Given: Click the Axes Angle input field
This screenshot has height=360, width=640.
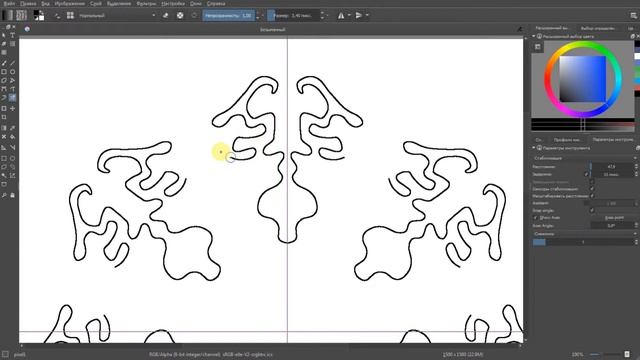Looking at the screenshot, I should [611, 225].
